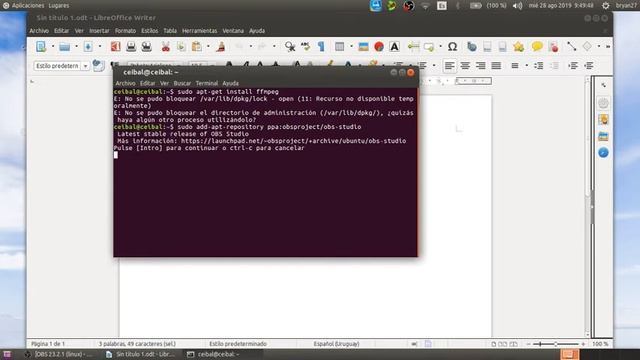Screen dimensions: 640x360
Task: Show more toolbar items chevron
Action: point(608,47)
